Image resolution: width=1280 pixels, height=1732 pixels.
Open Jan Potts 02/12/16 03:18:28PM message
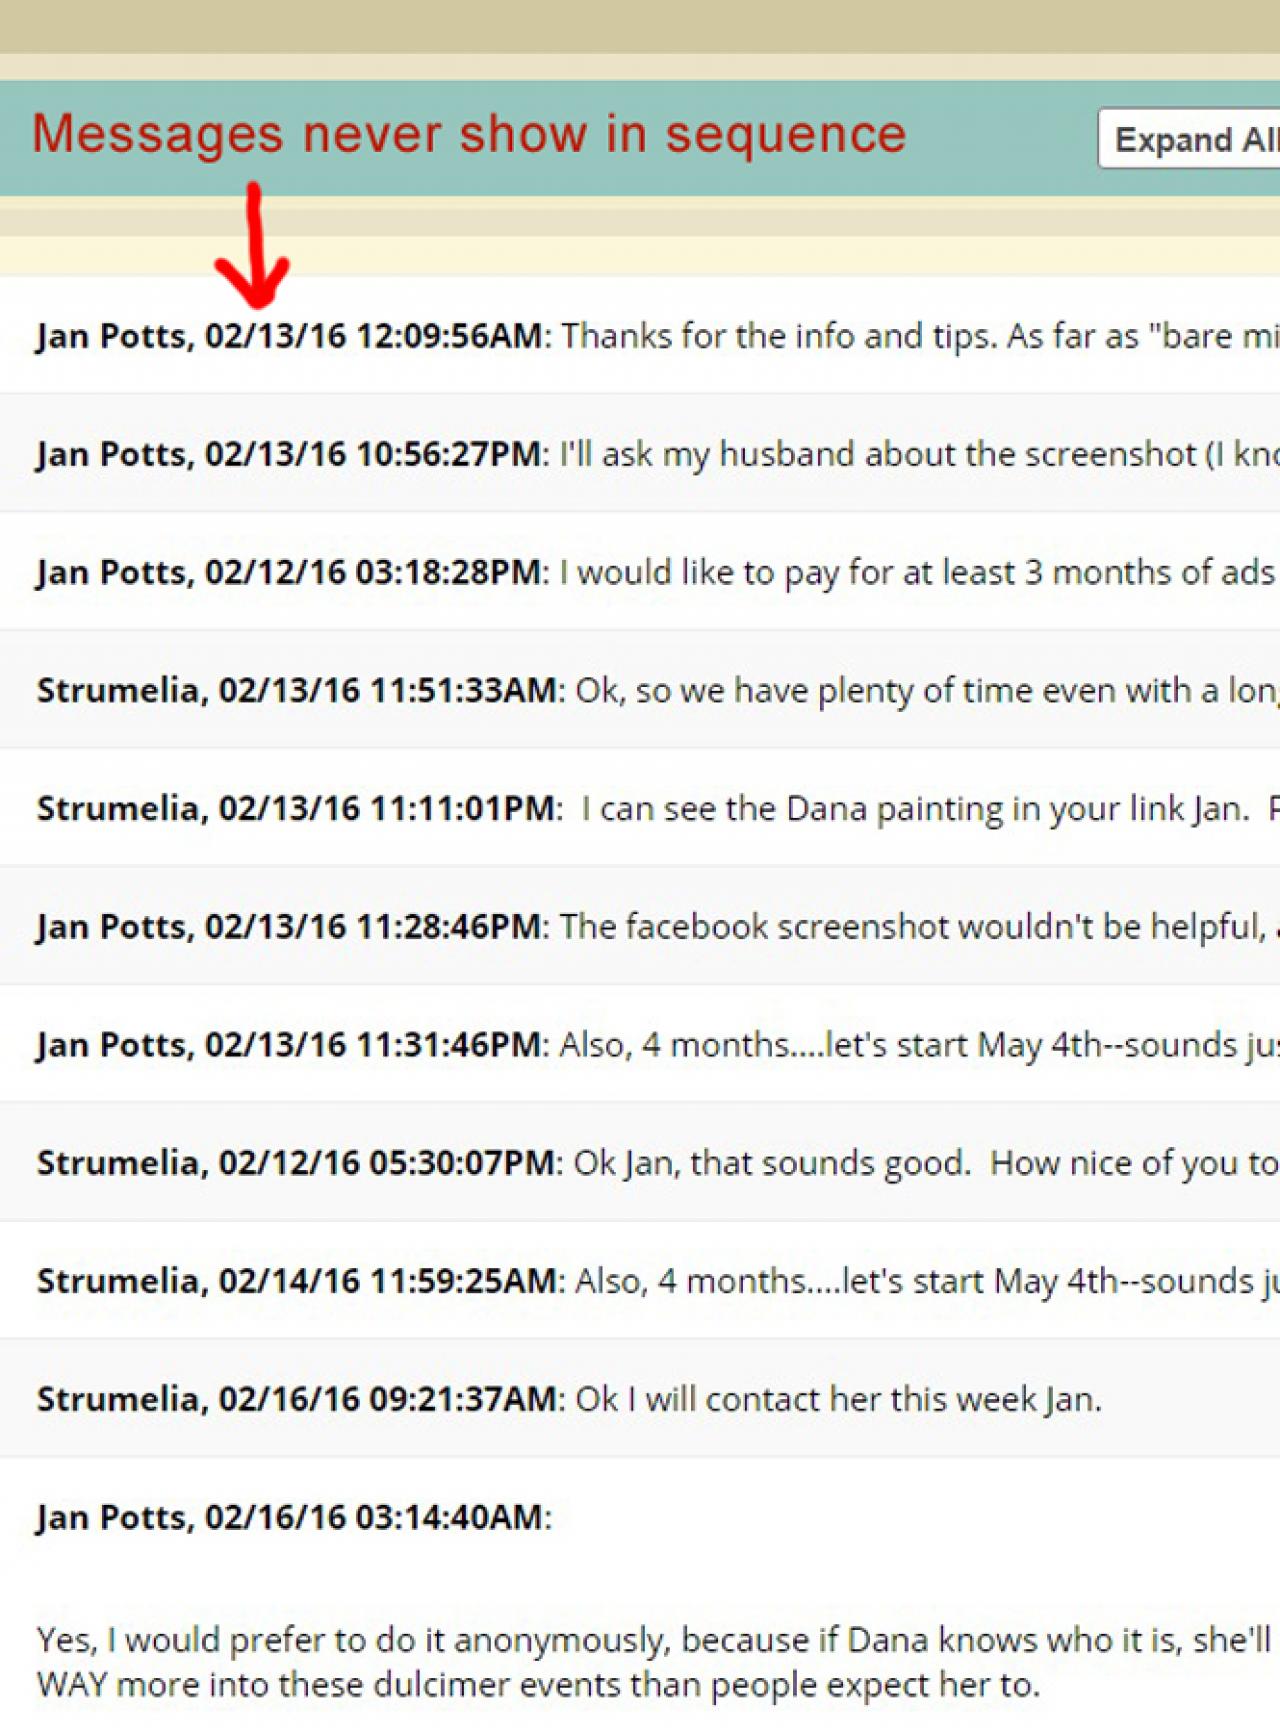point(292,572)
